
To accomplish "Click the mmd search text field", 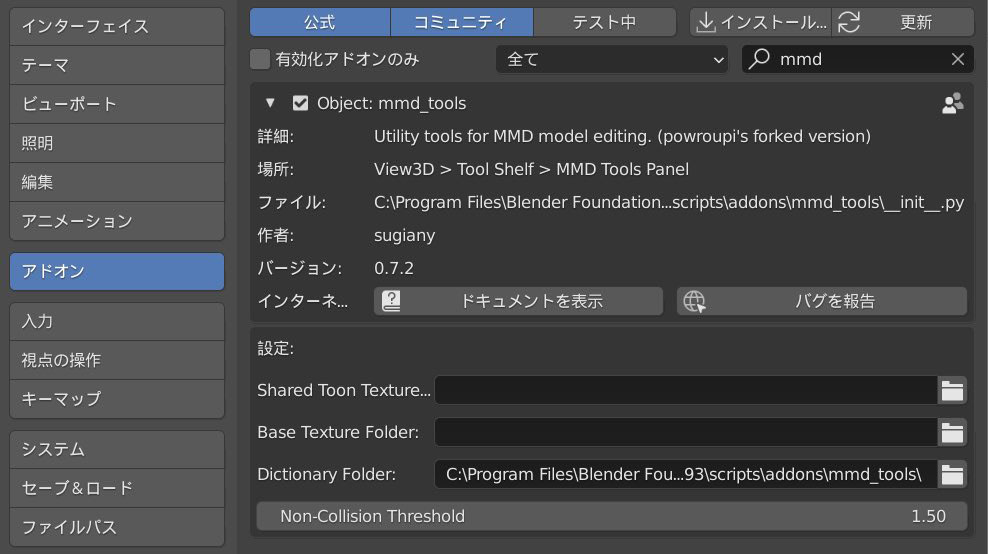I will click(858, 59).
